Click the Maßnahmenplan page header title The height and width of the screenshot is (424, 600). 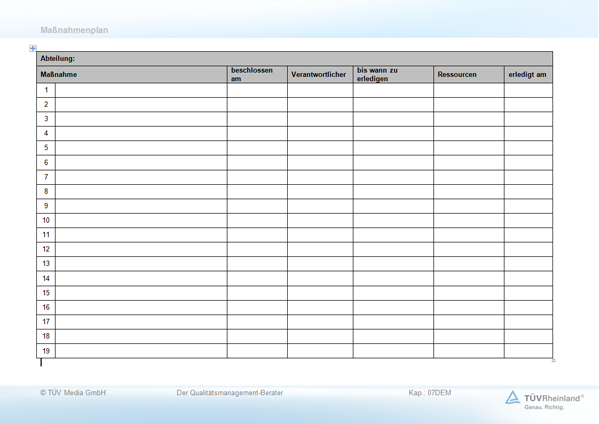point(74,30)
